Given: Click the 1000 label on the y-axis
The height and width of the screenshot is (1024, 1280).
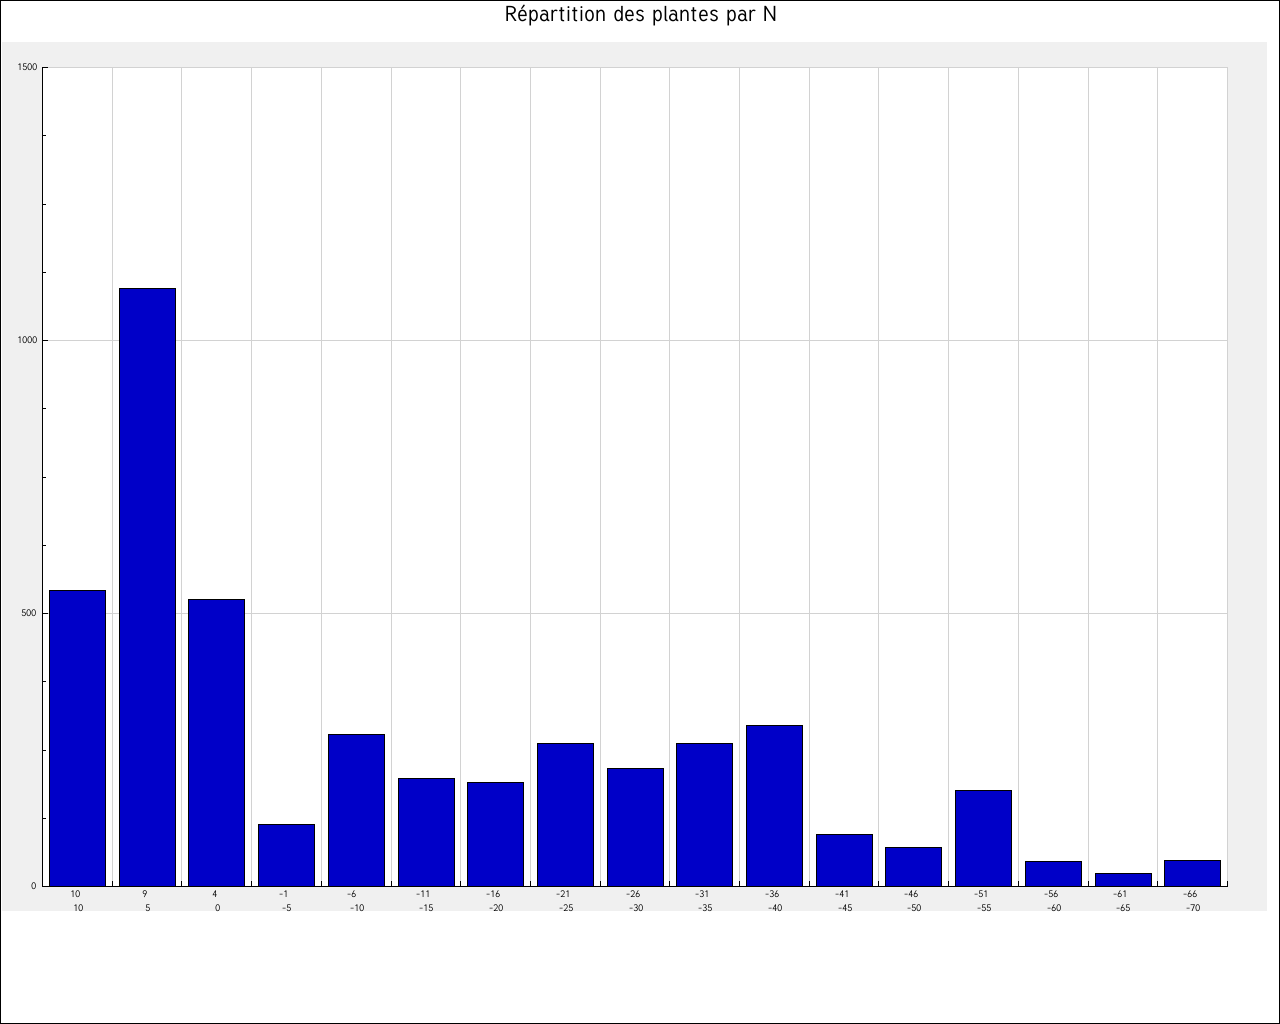Looking at the screenshot, I should point(27,340).
